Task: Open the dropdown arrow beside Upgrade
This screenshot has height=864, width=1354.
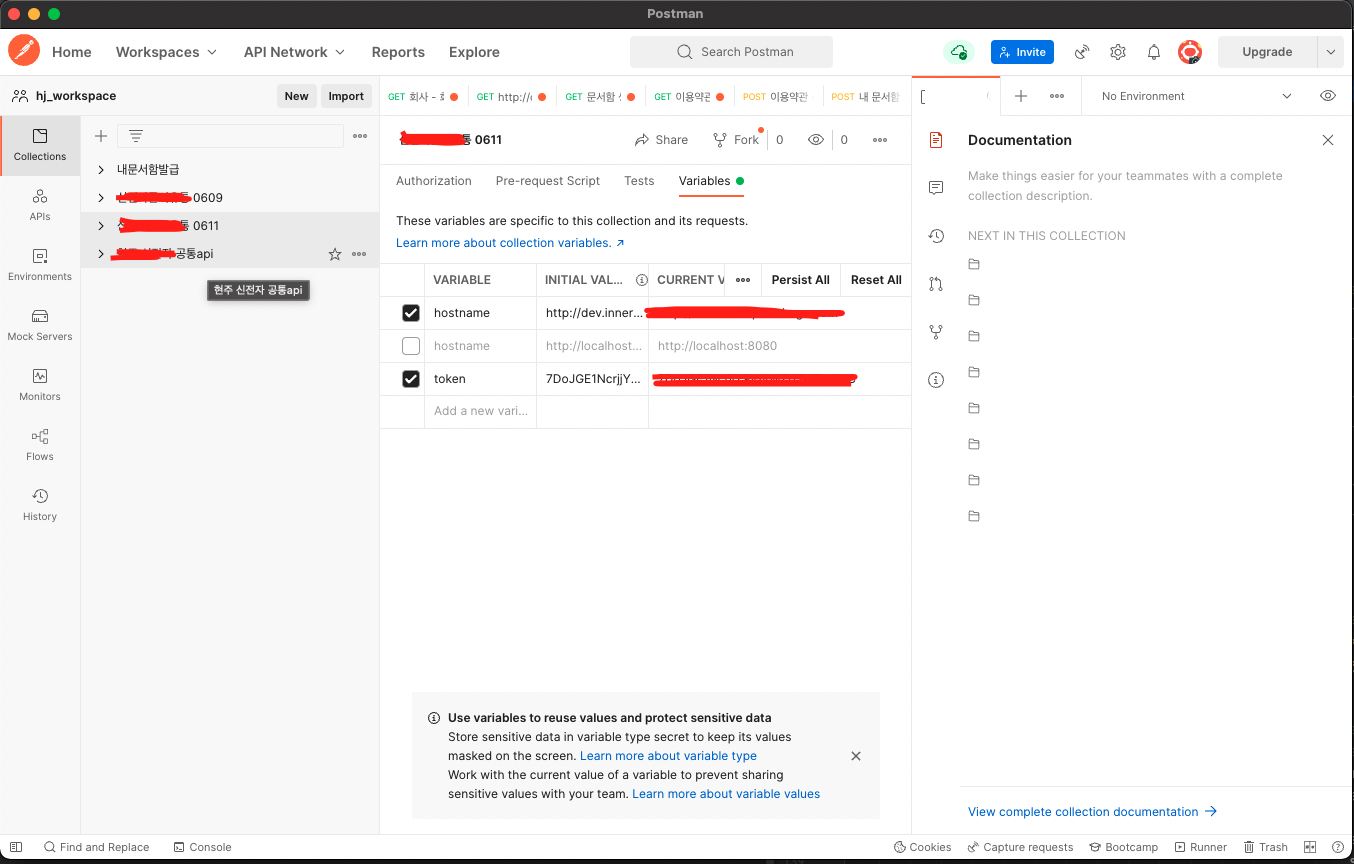Action: (1330, 52)
